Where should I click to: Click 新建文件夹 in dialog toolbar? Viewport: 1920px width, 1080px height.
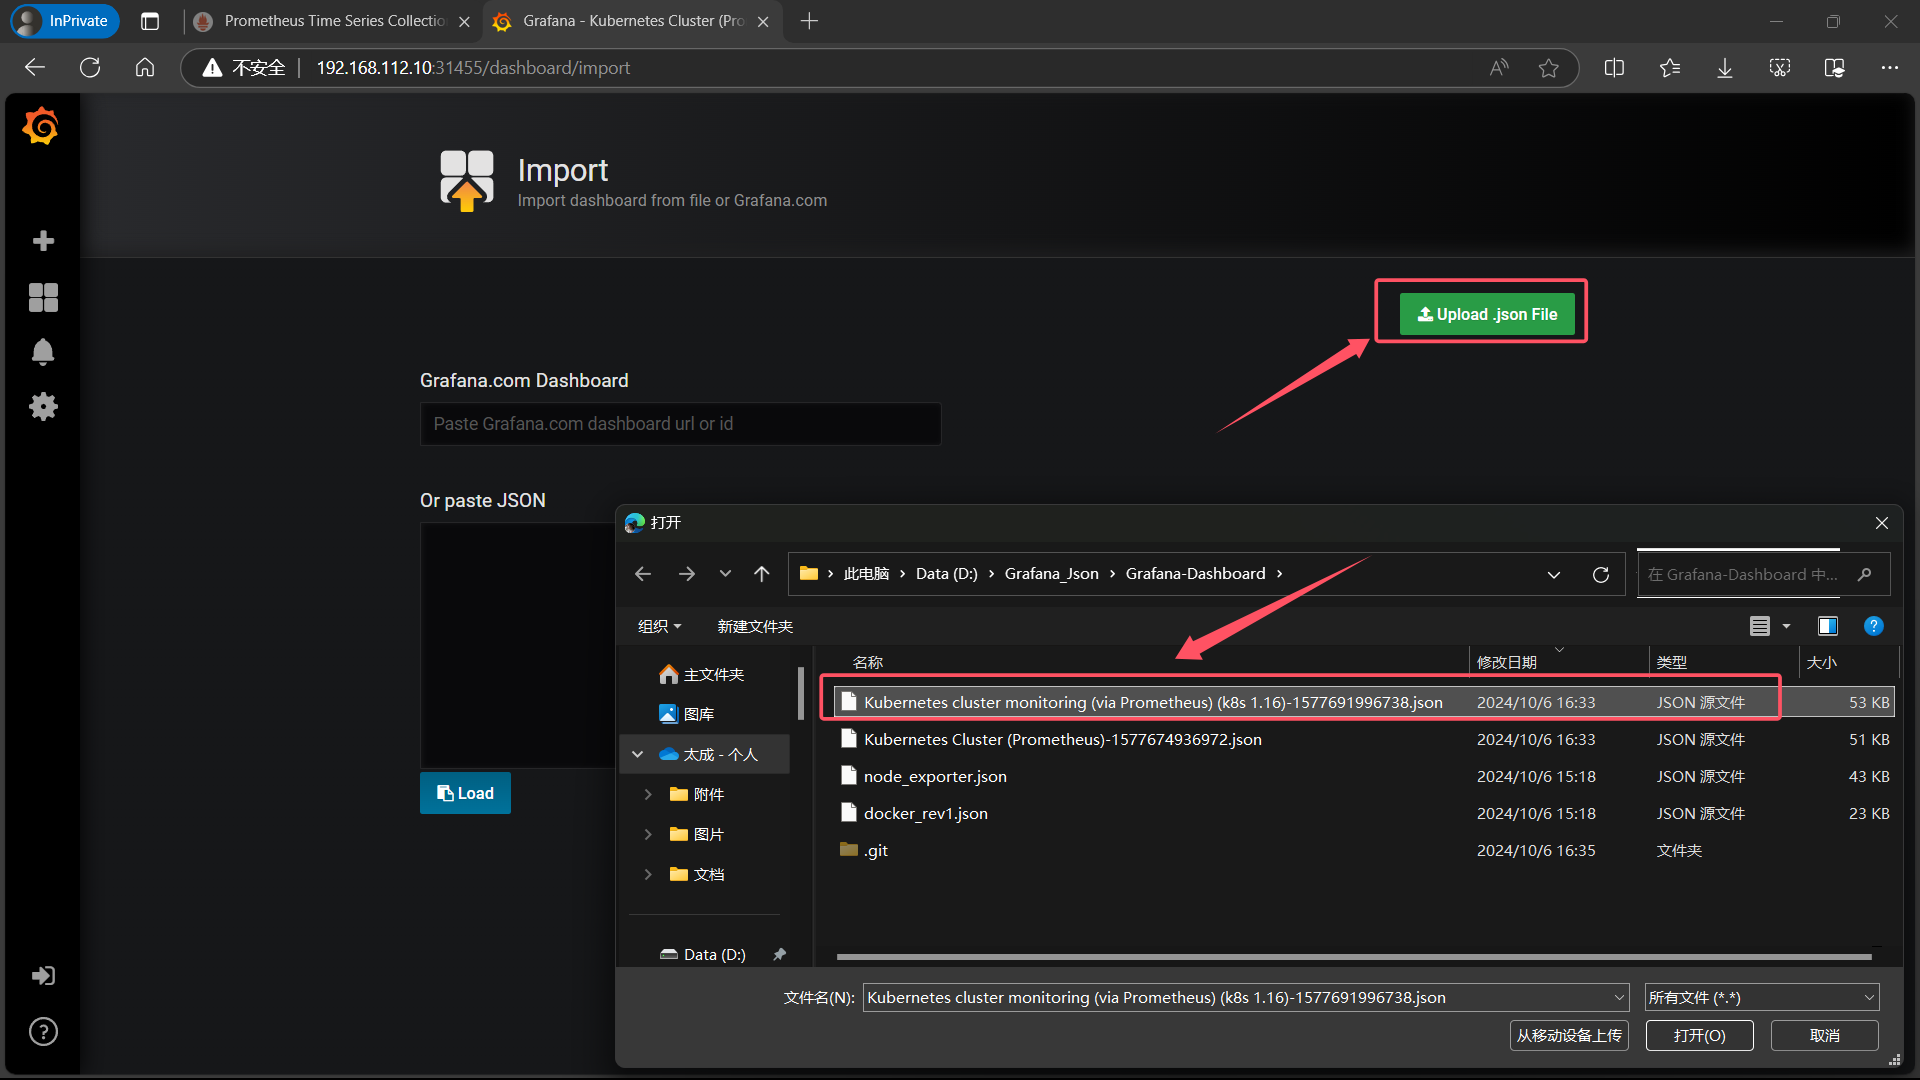click(754, 626)
